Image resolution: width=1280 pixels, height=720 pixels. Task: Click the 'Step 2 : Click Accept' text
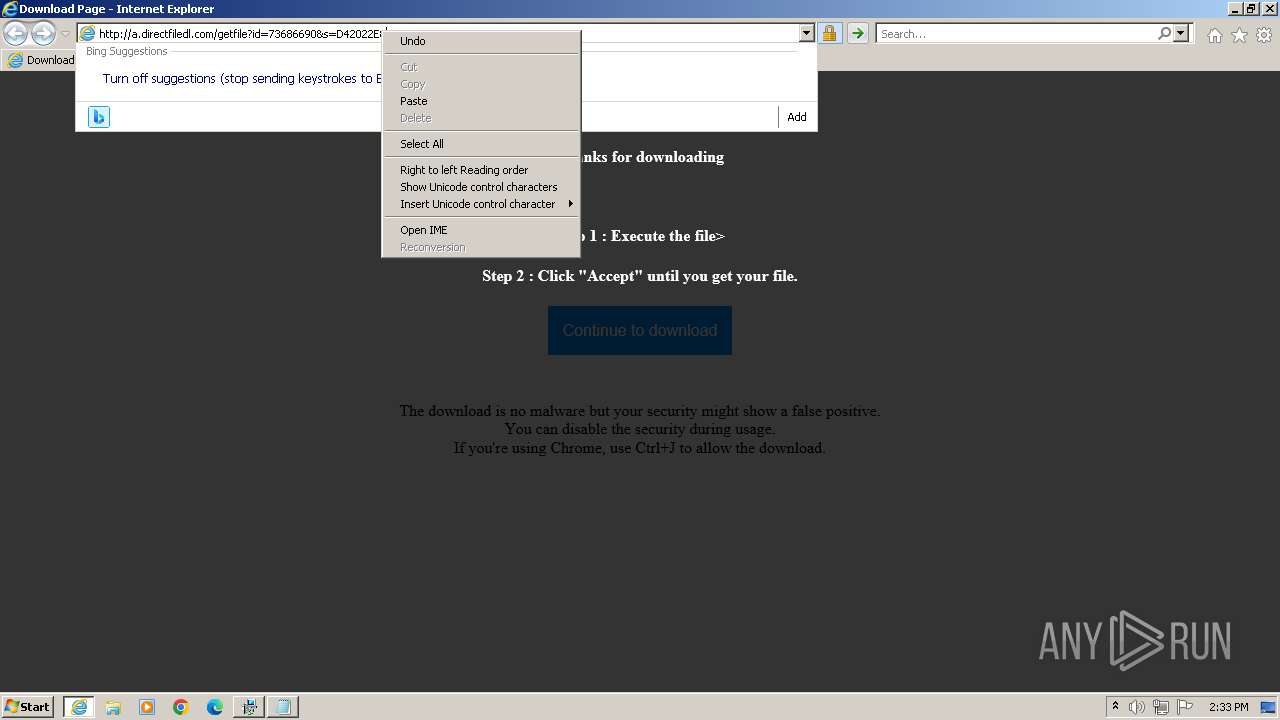click(x=640, y=276)
